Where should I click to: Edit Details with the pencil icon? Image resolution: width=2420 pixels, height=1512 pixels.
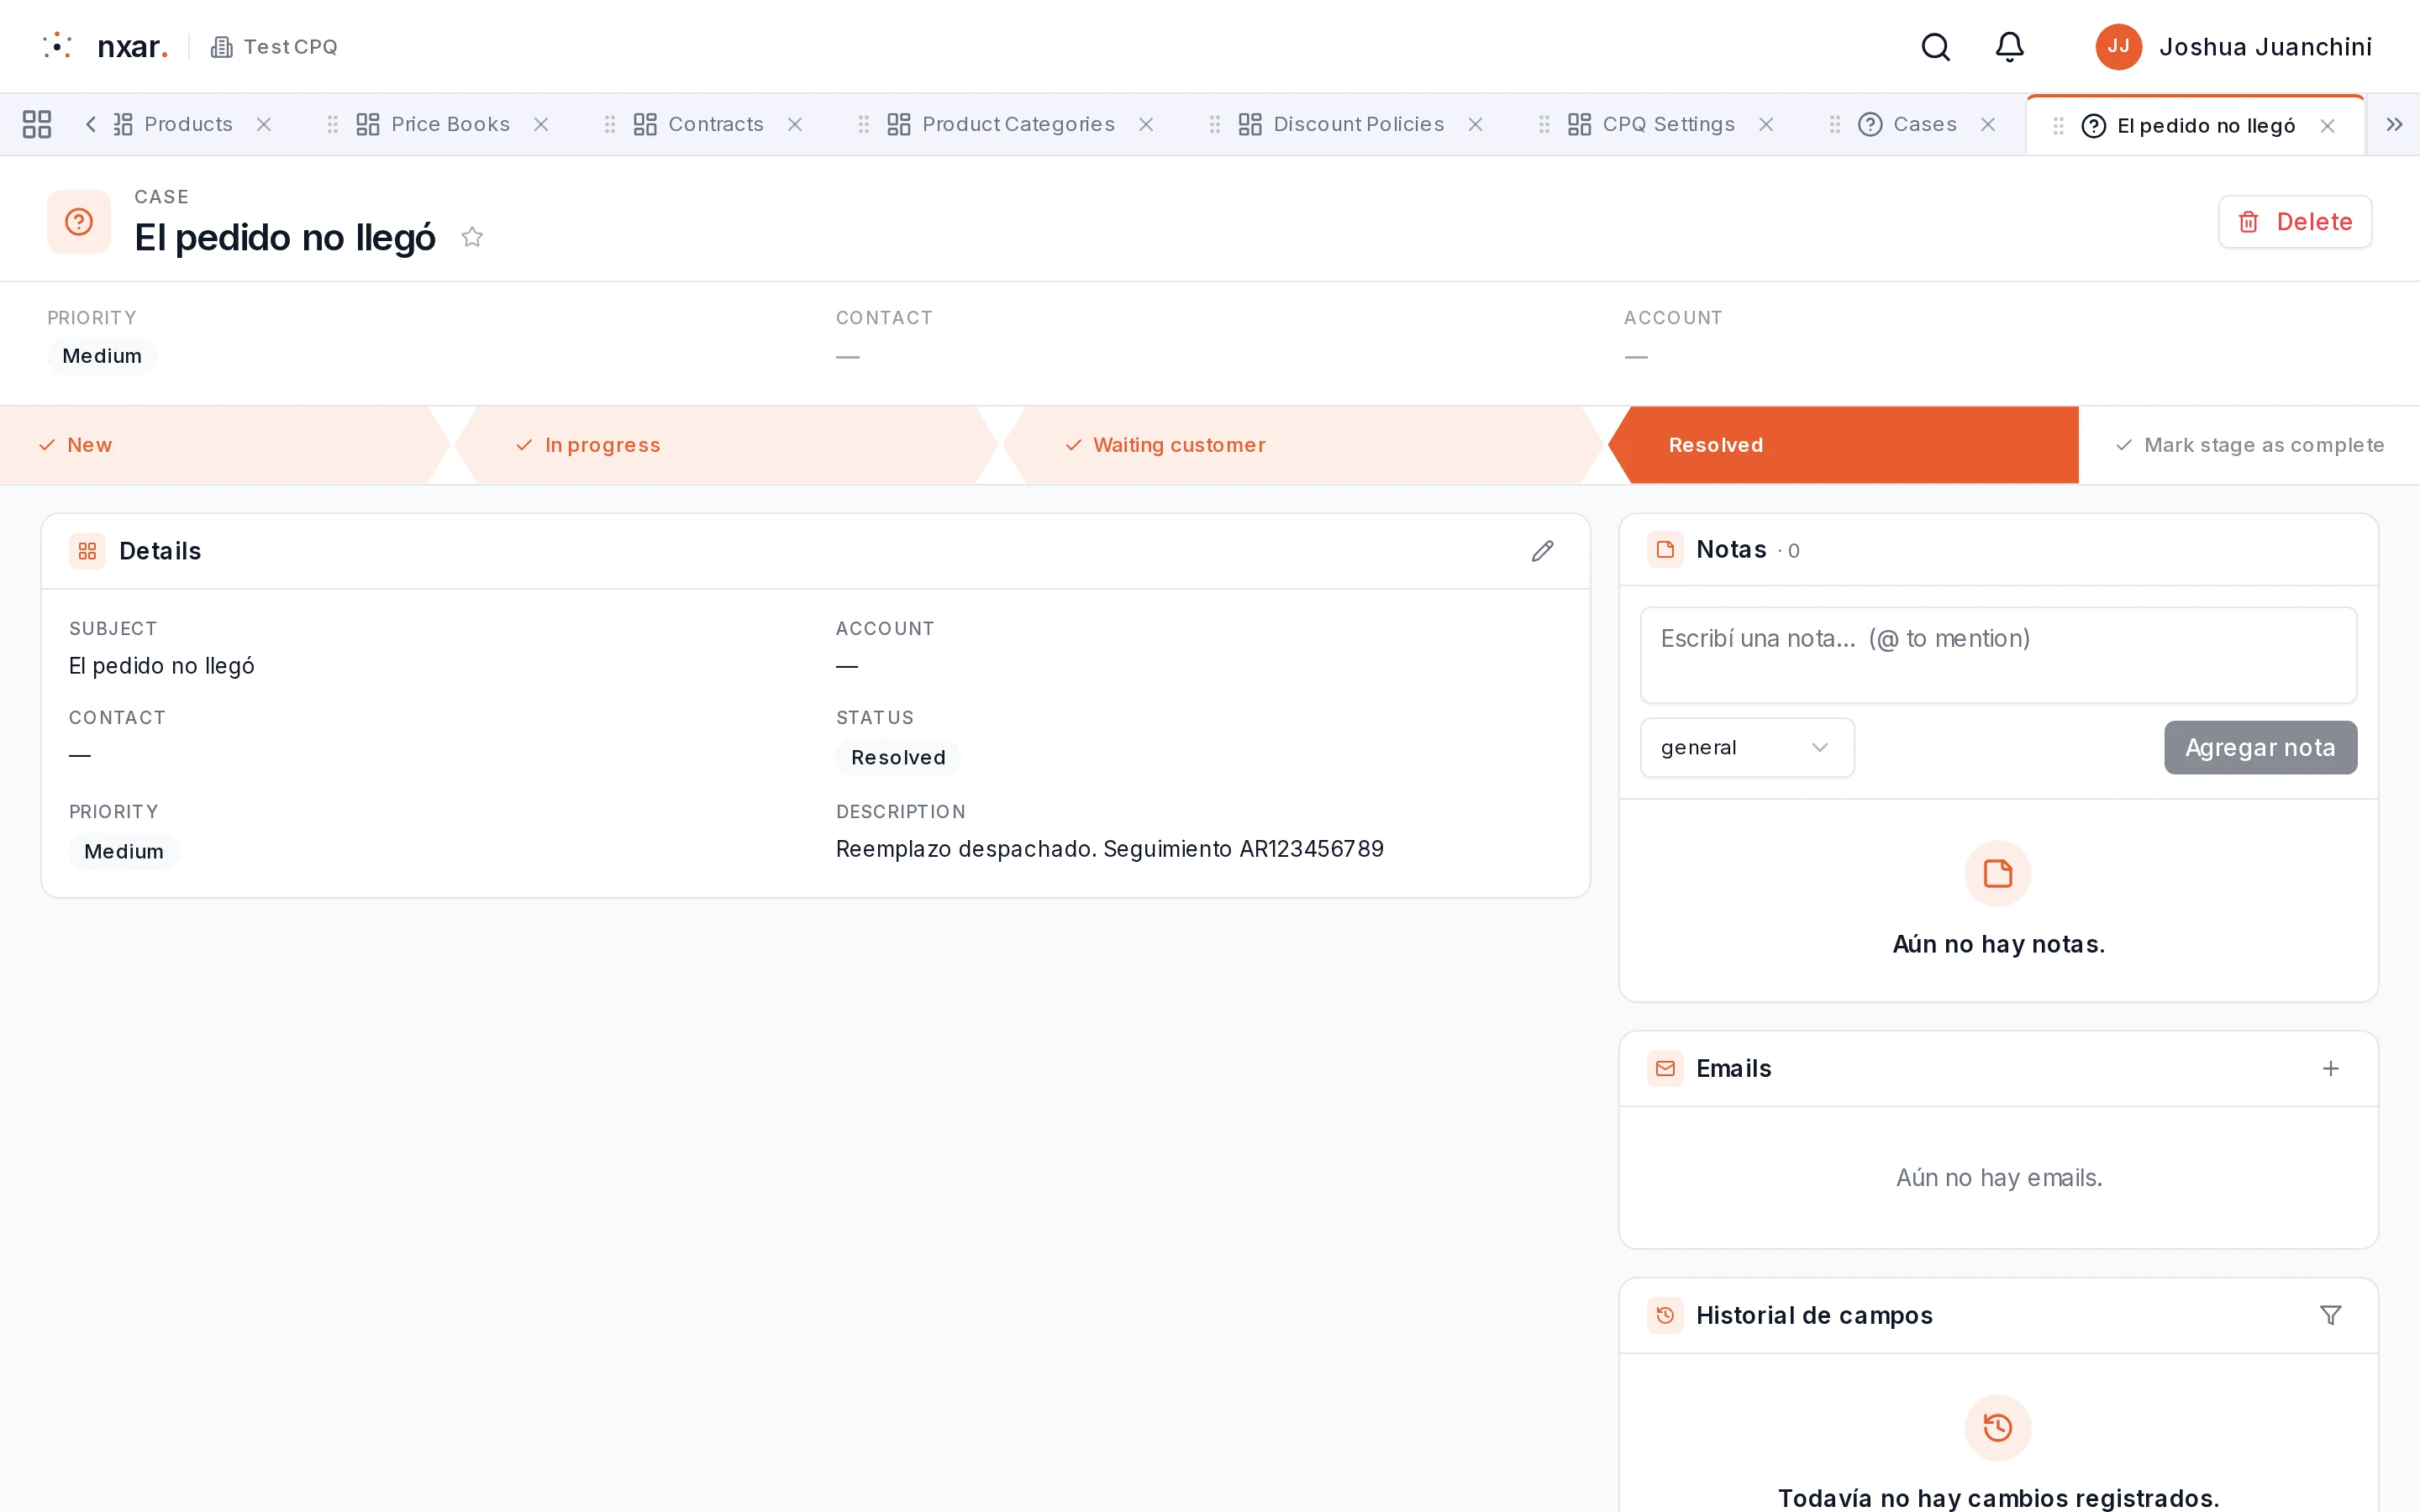(x=1542, y=551)
